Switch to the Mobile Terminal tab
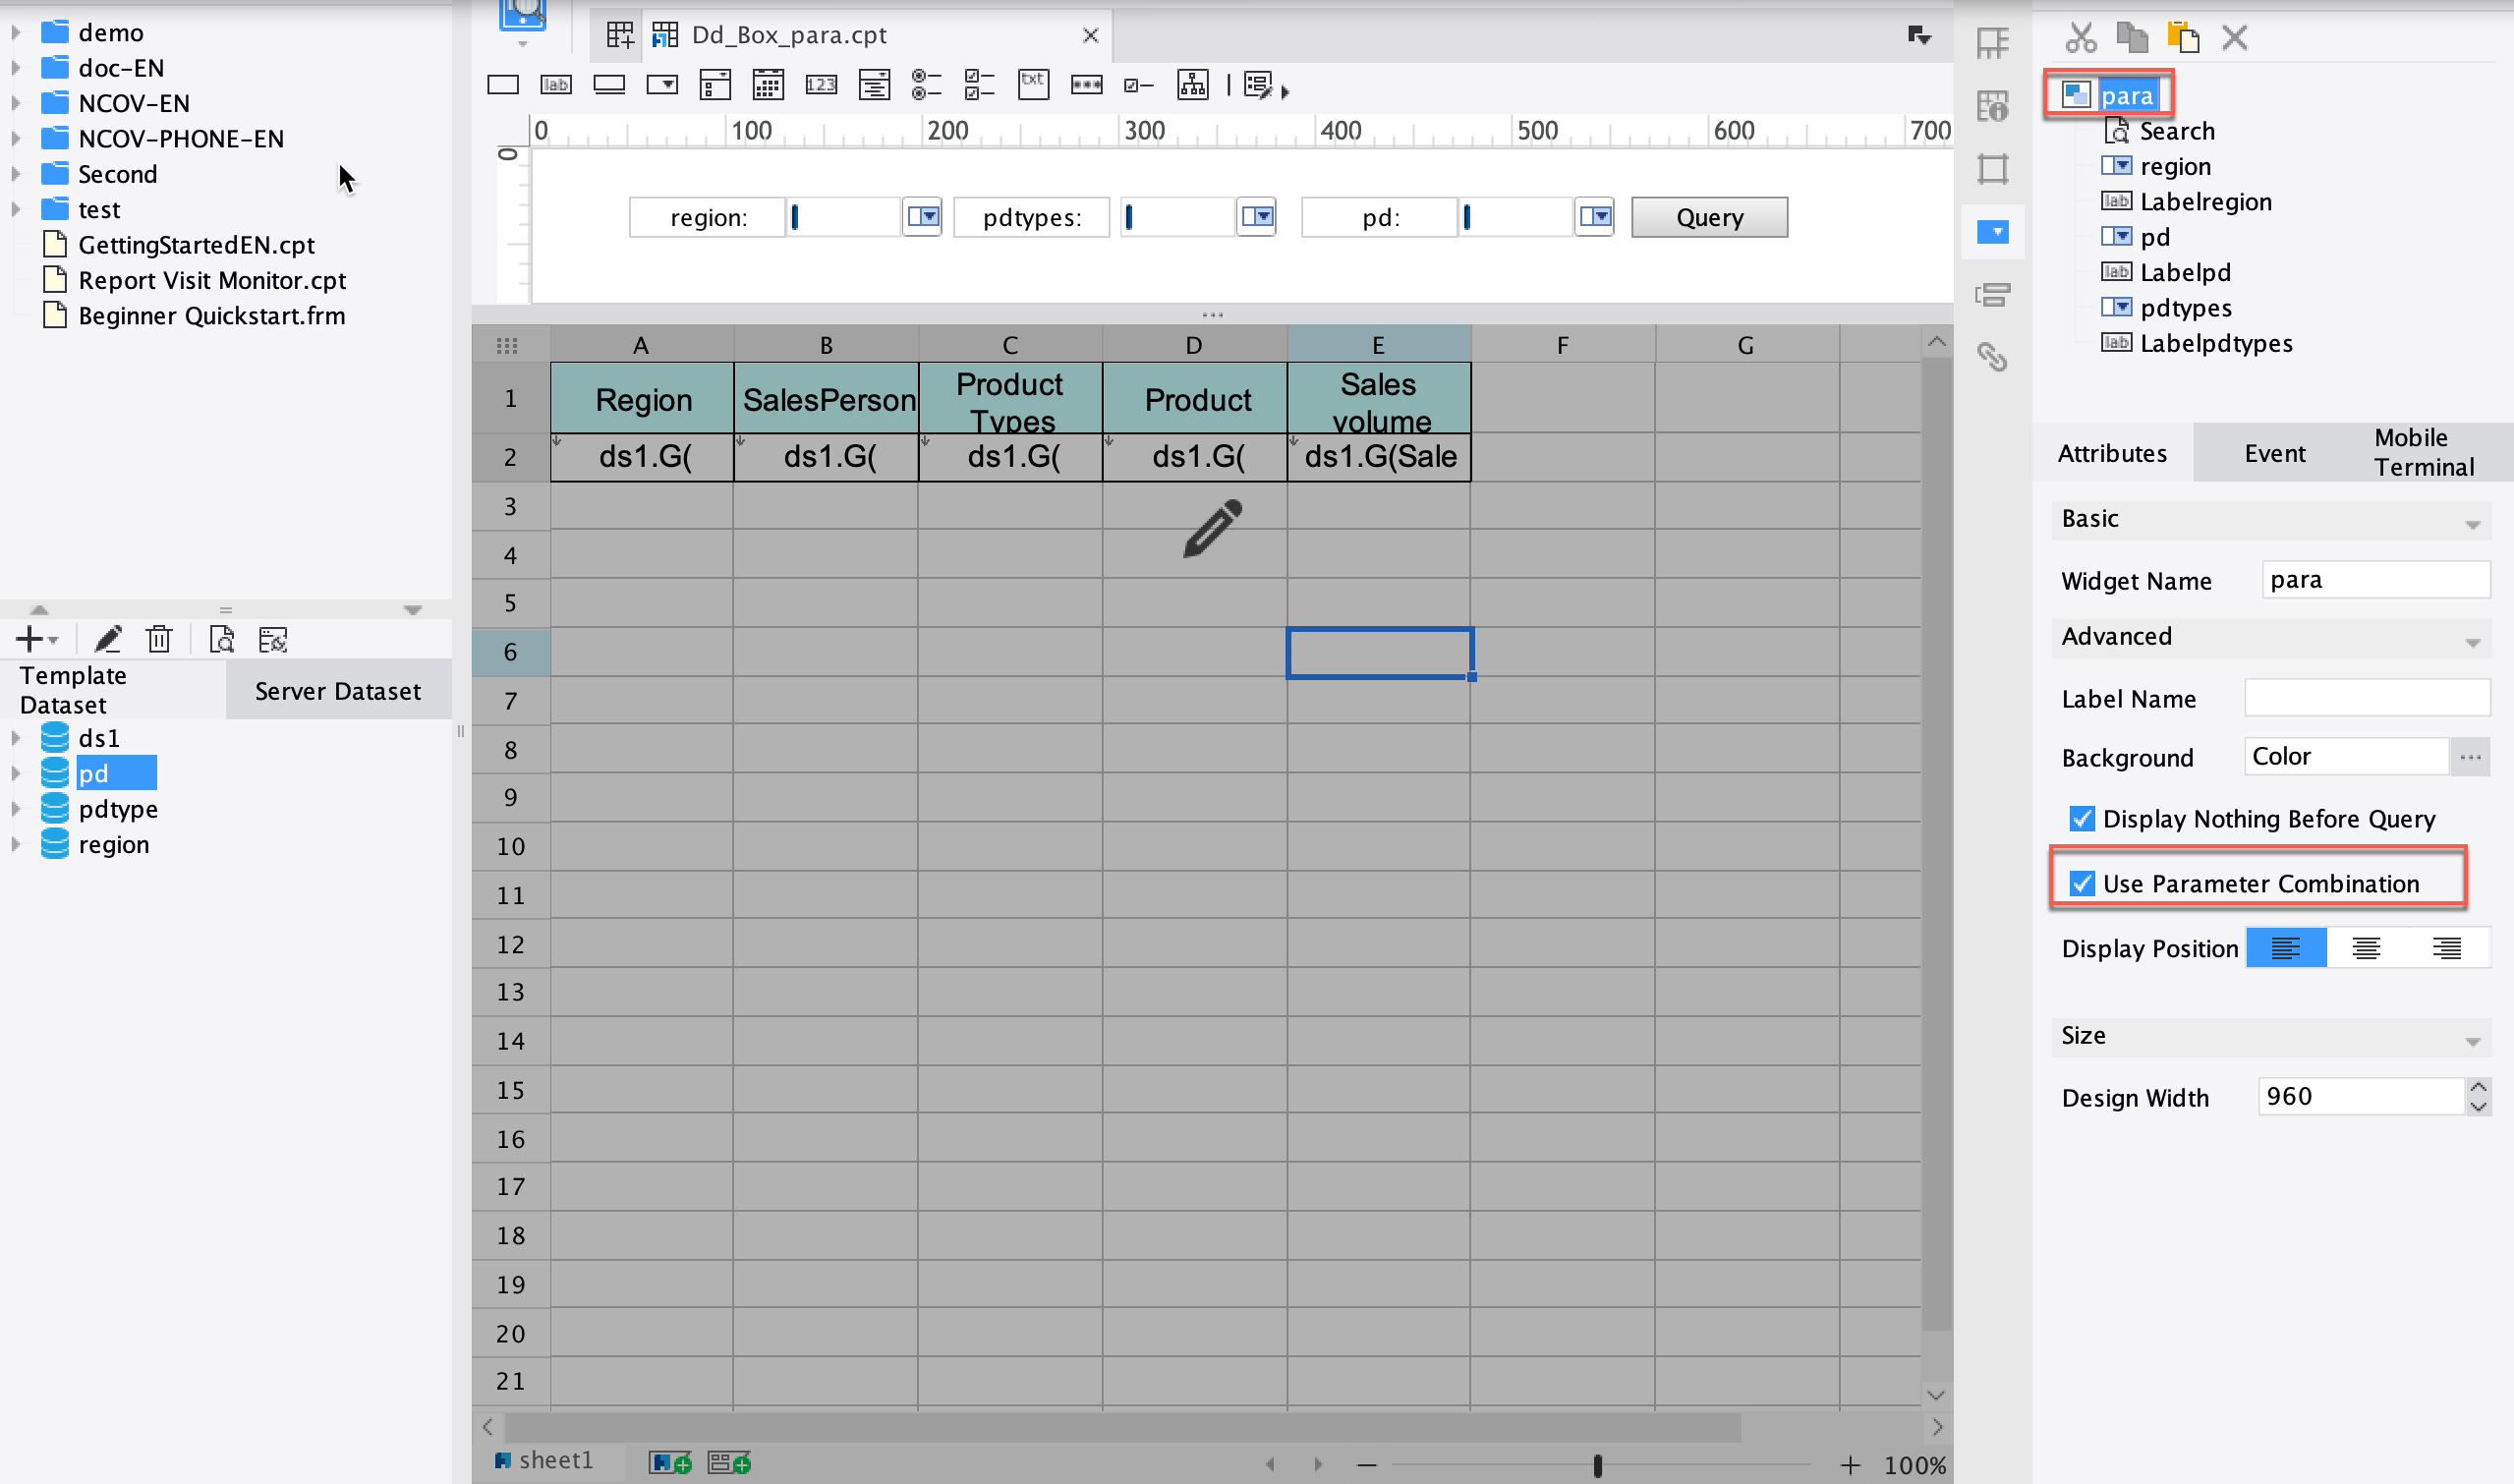This screenshot has height=1484, width=2514. [x=2425, y=452]
